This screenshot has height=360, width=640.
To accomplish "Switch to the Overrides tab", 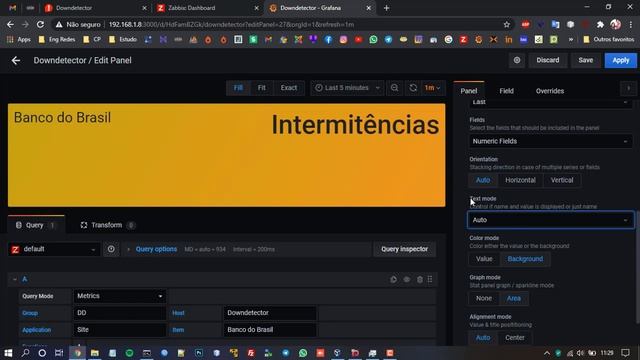I will [x=549, y=91].
